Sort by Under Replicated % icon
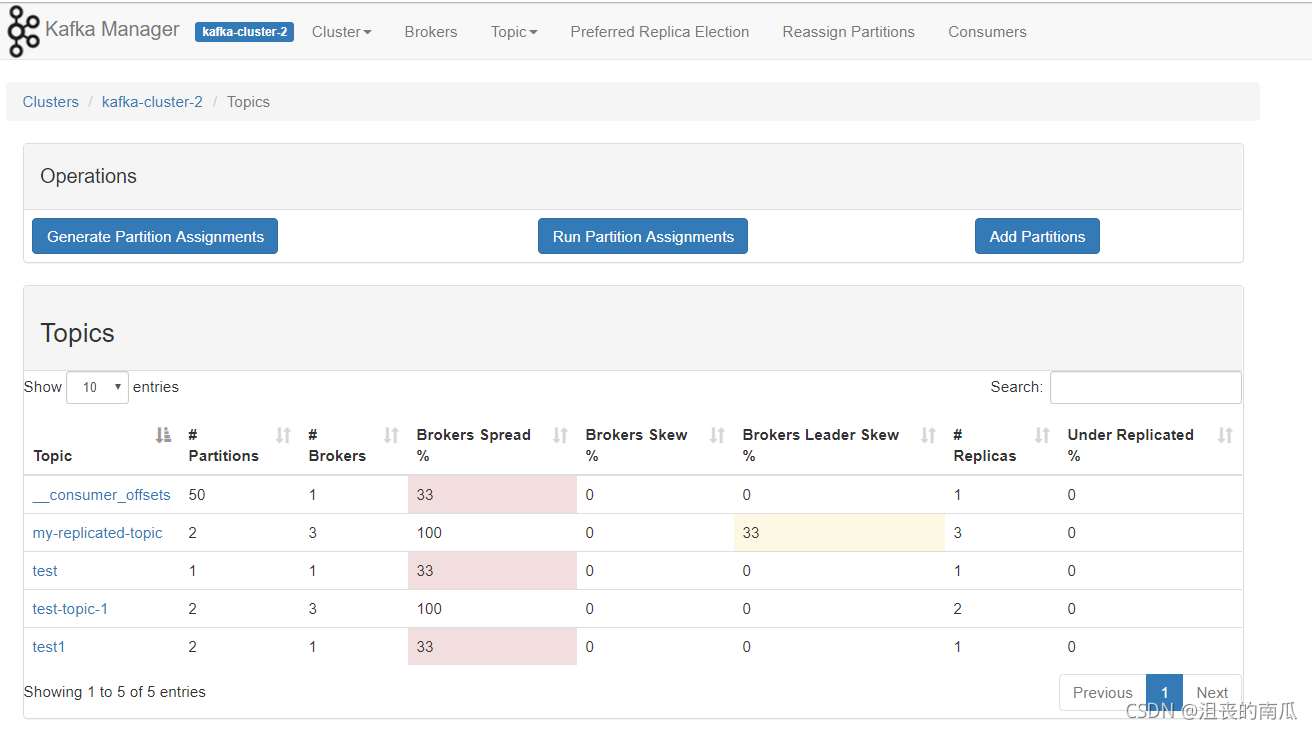The height and width of the screenshot is (729, 1312). click(1225, 435)
